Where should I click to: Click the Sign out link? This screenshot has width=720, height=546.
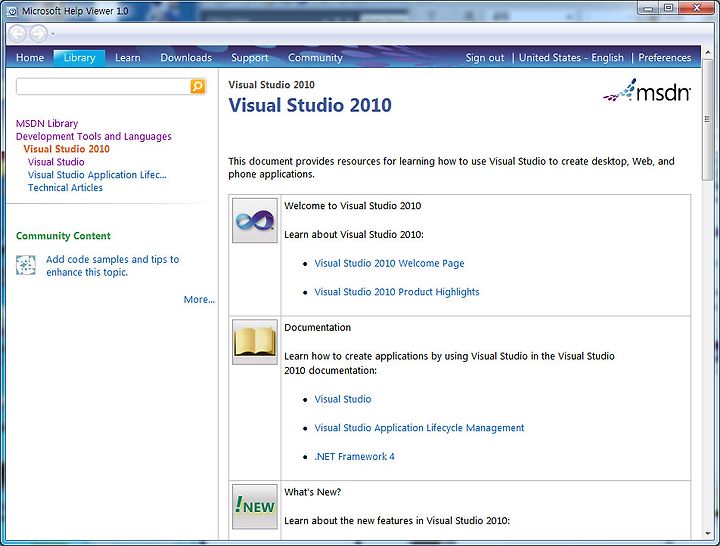click(485, 58)
